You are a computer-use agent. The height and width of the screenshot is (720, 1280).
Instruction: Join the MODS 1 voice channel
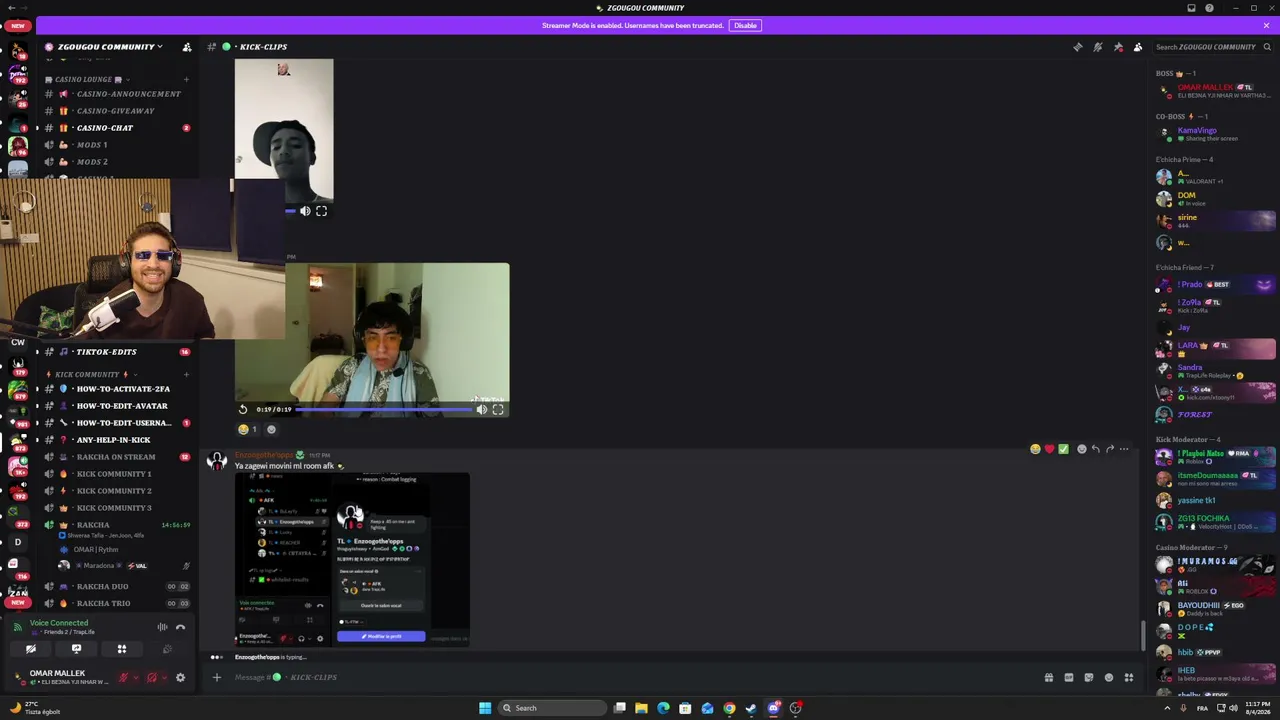click(x=118, y=145)
